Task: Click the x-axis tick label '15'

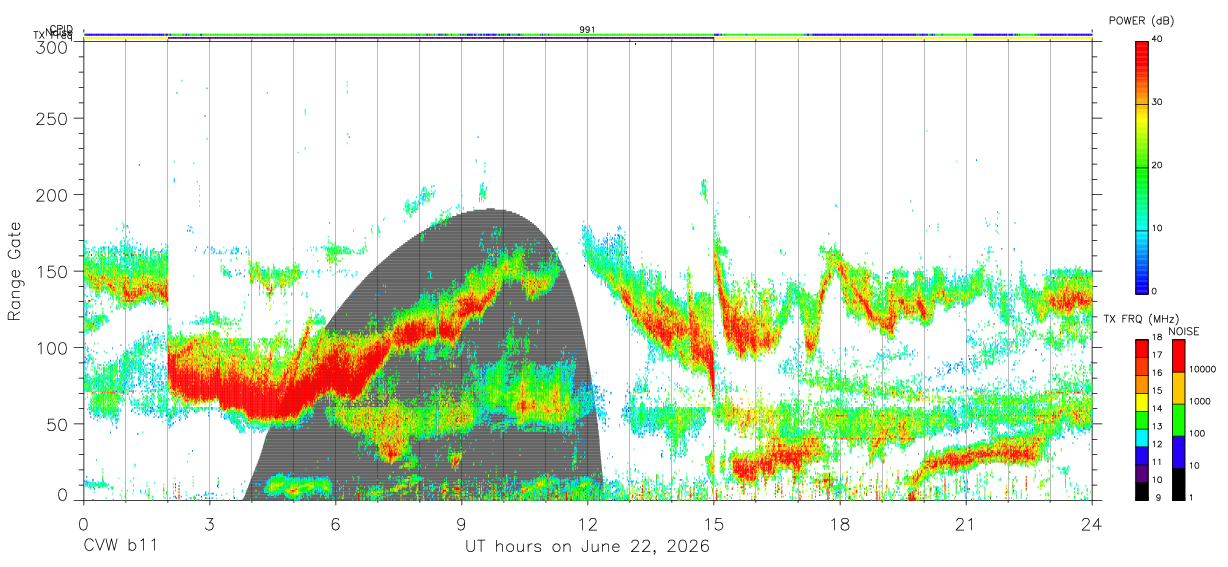Action: [x=714, y=523]
